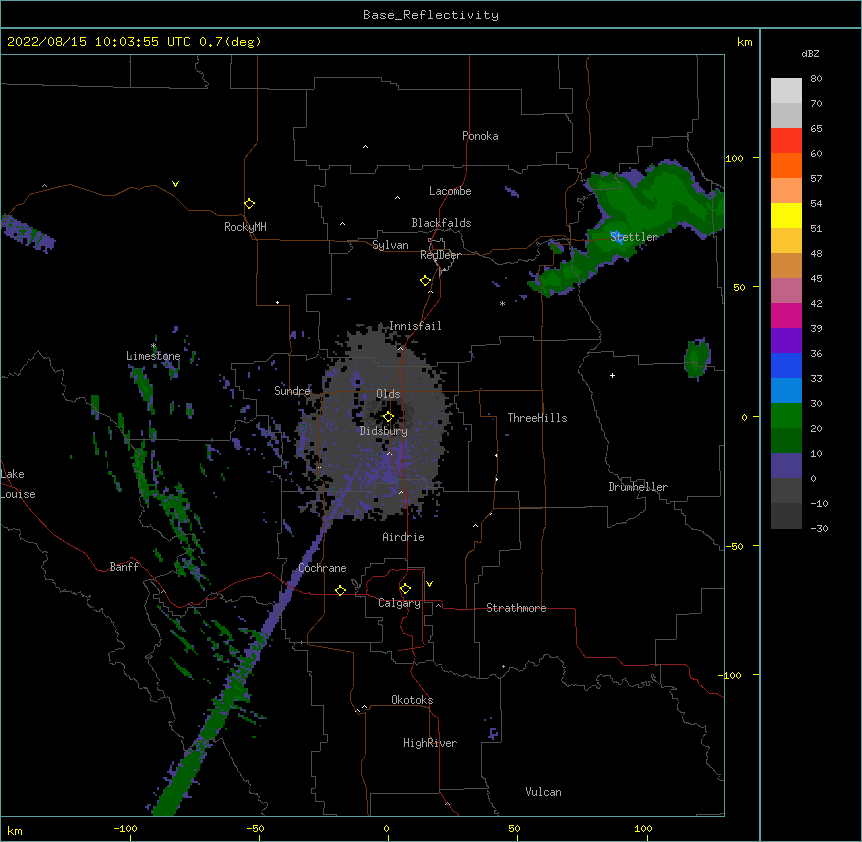
Task: Click the RedDeer city label
Action: click(x=440, y=255)
